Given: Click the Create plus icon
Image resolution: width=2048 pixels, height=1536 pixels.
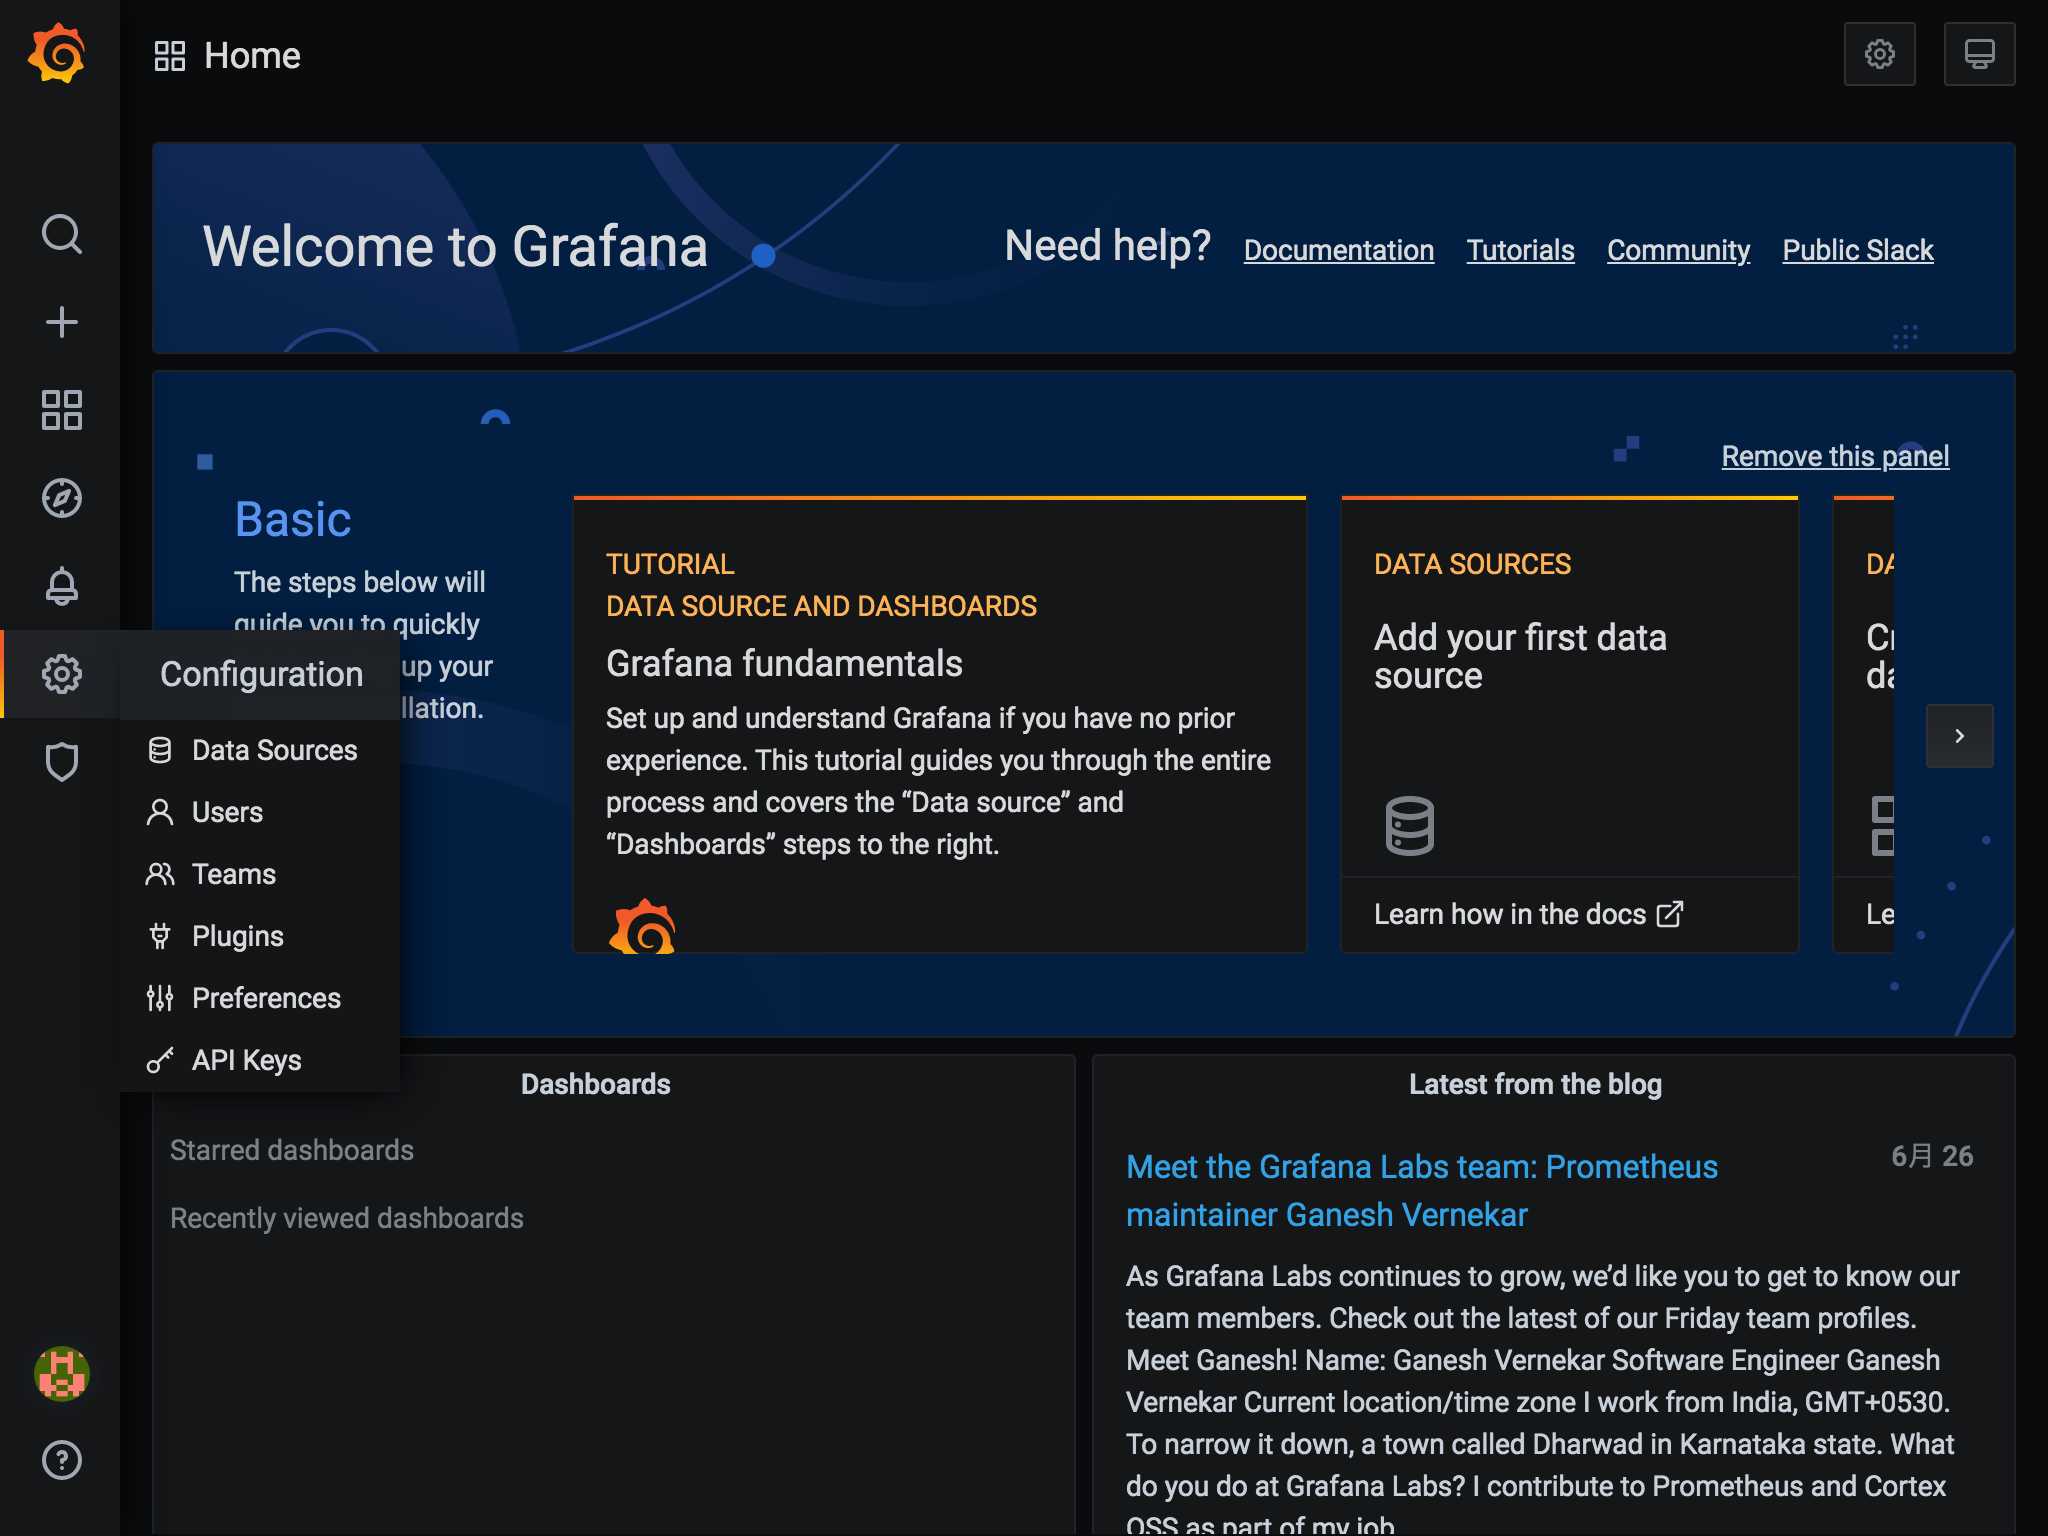Looking at the screenshot, I should (x=61, y=322).
